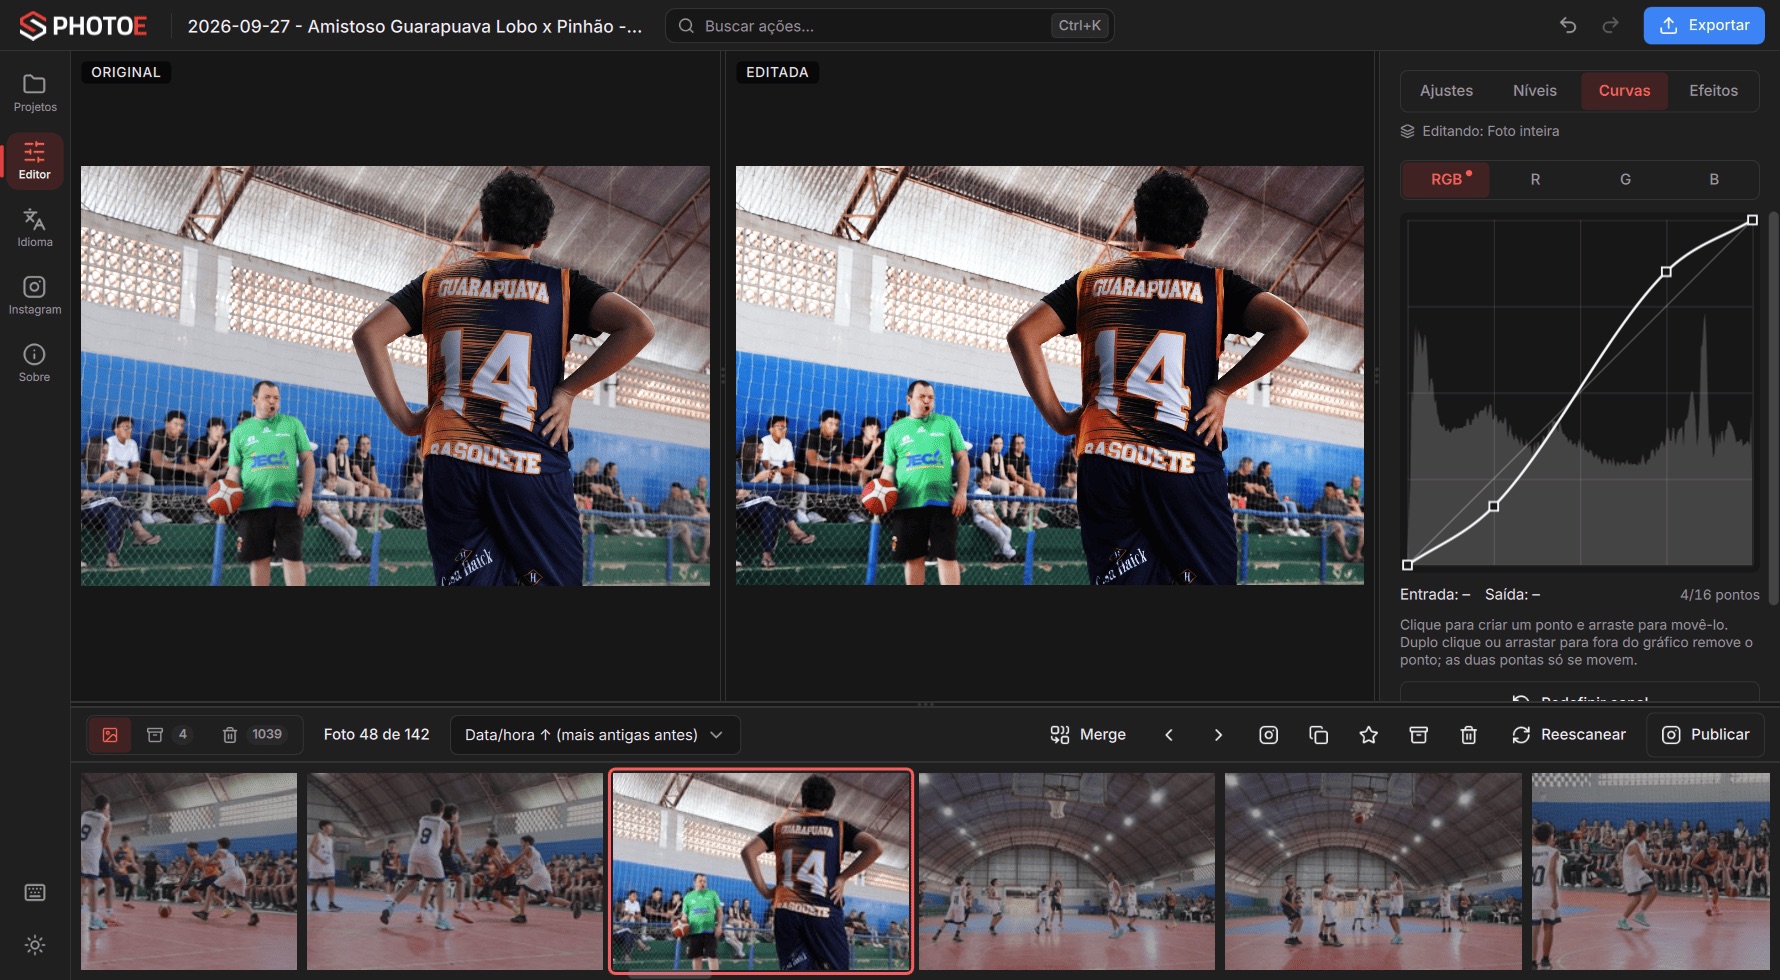Select the B curve channel

(x=1714, y=180)
